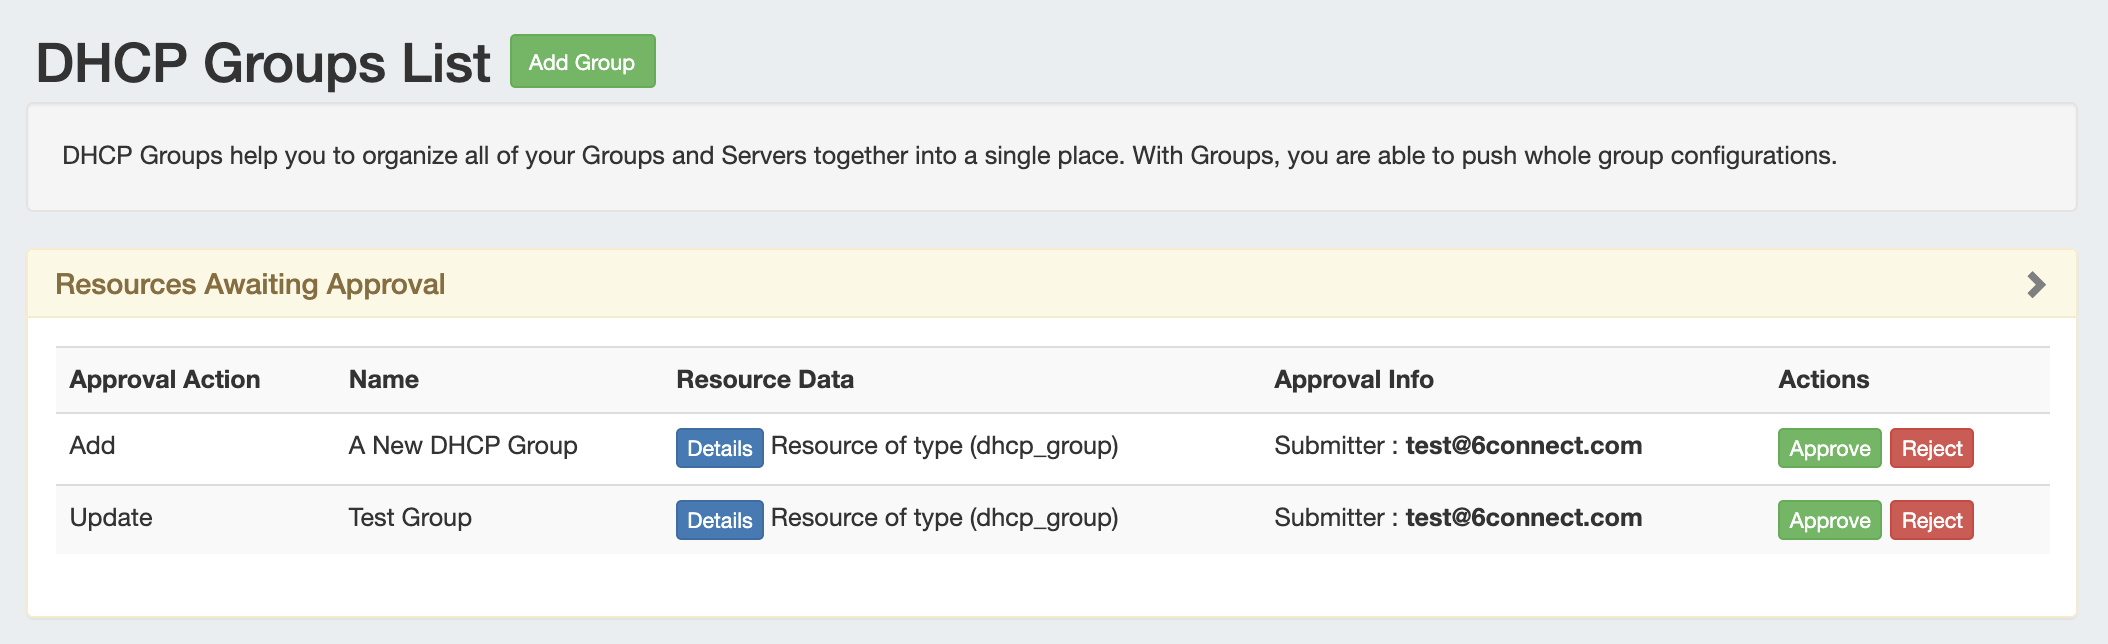Click the Resource Data column header
This screenshot has height=644, width=2108.
765,380
